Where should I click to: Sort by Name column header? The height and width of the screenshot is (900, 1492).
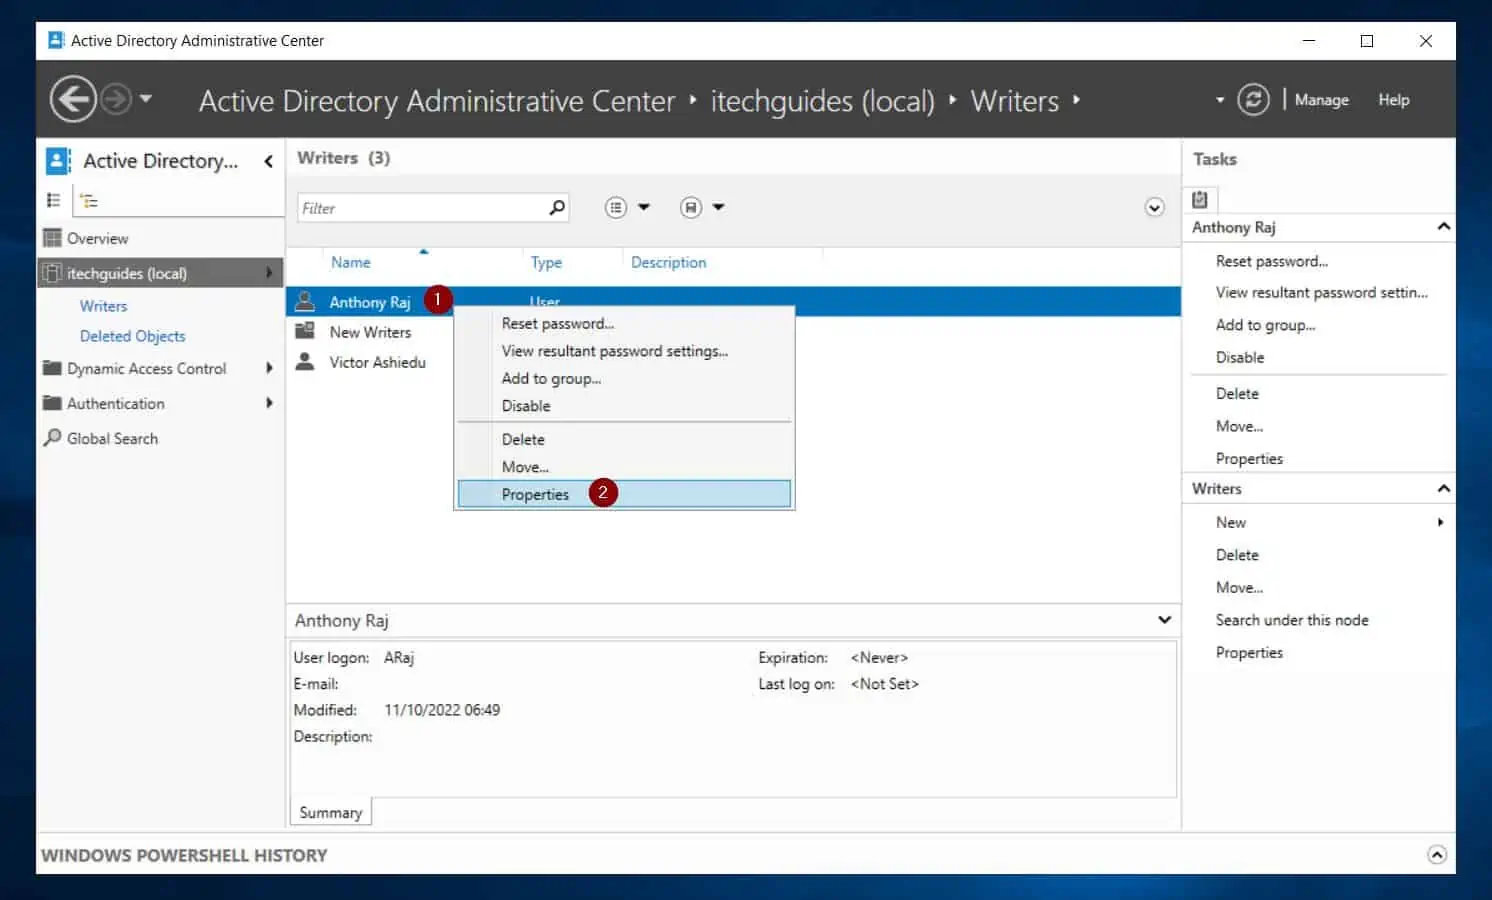(x=350, y=262)
